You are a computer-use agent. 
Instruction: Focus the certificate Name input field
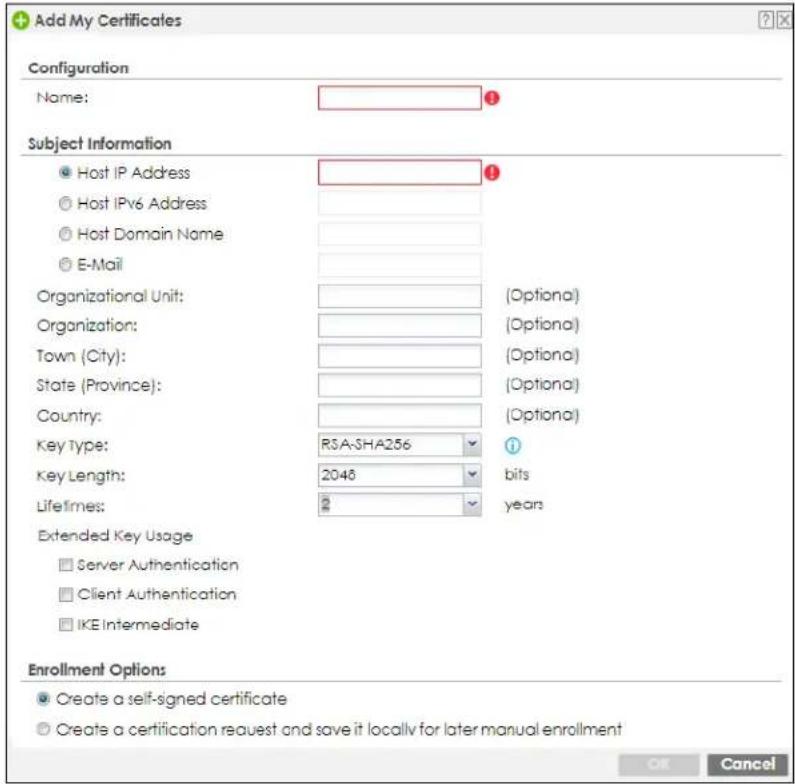coord(400,97)
